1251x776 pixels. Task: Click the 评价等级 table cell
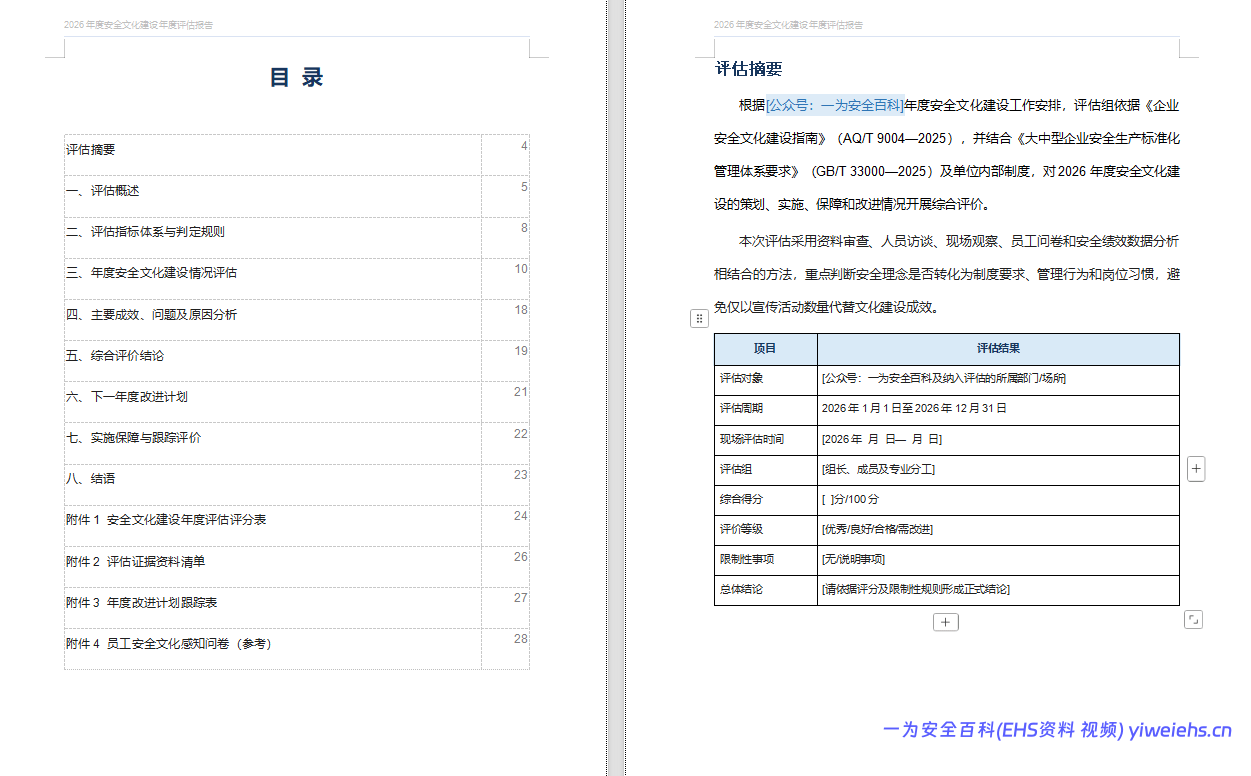click(x=765, y=529)
